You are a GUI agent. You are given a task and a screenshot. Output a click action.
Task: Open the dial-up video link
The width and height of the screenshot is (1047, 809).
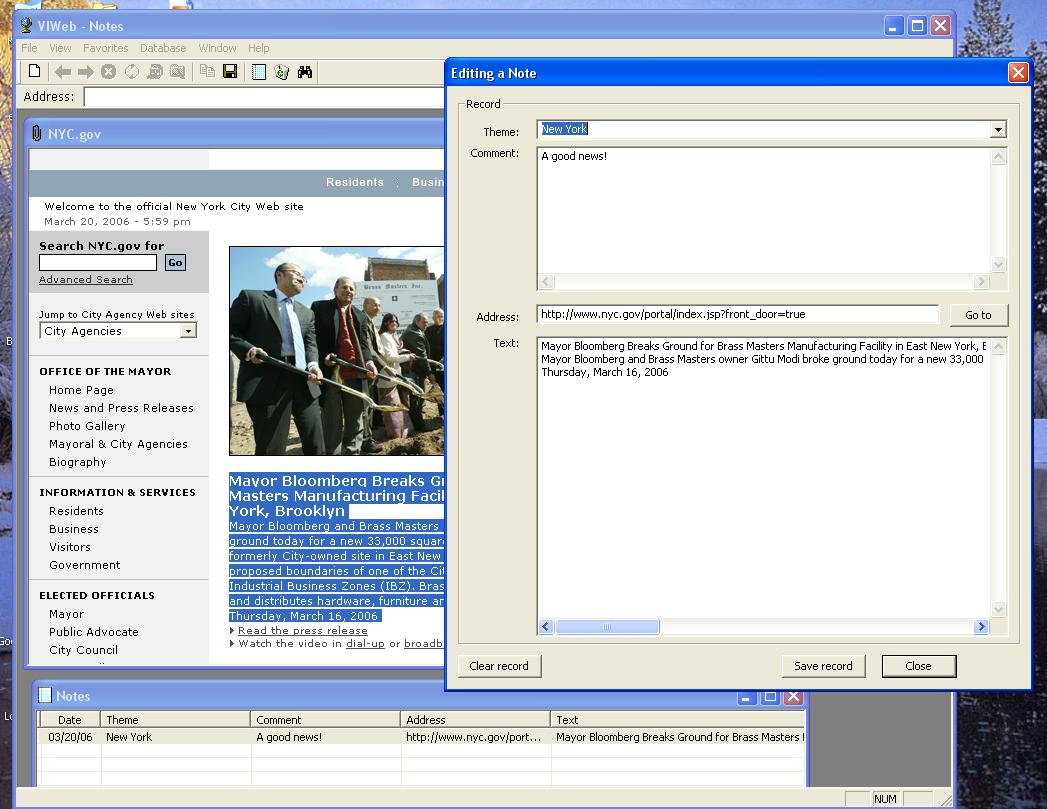pos(365,644)
